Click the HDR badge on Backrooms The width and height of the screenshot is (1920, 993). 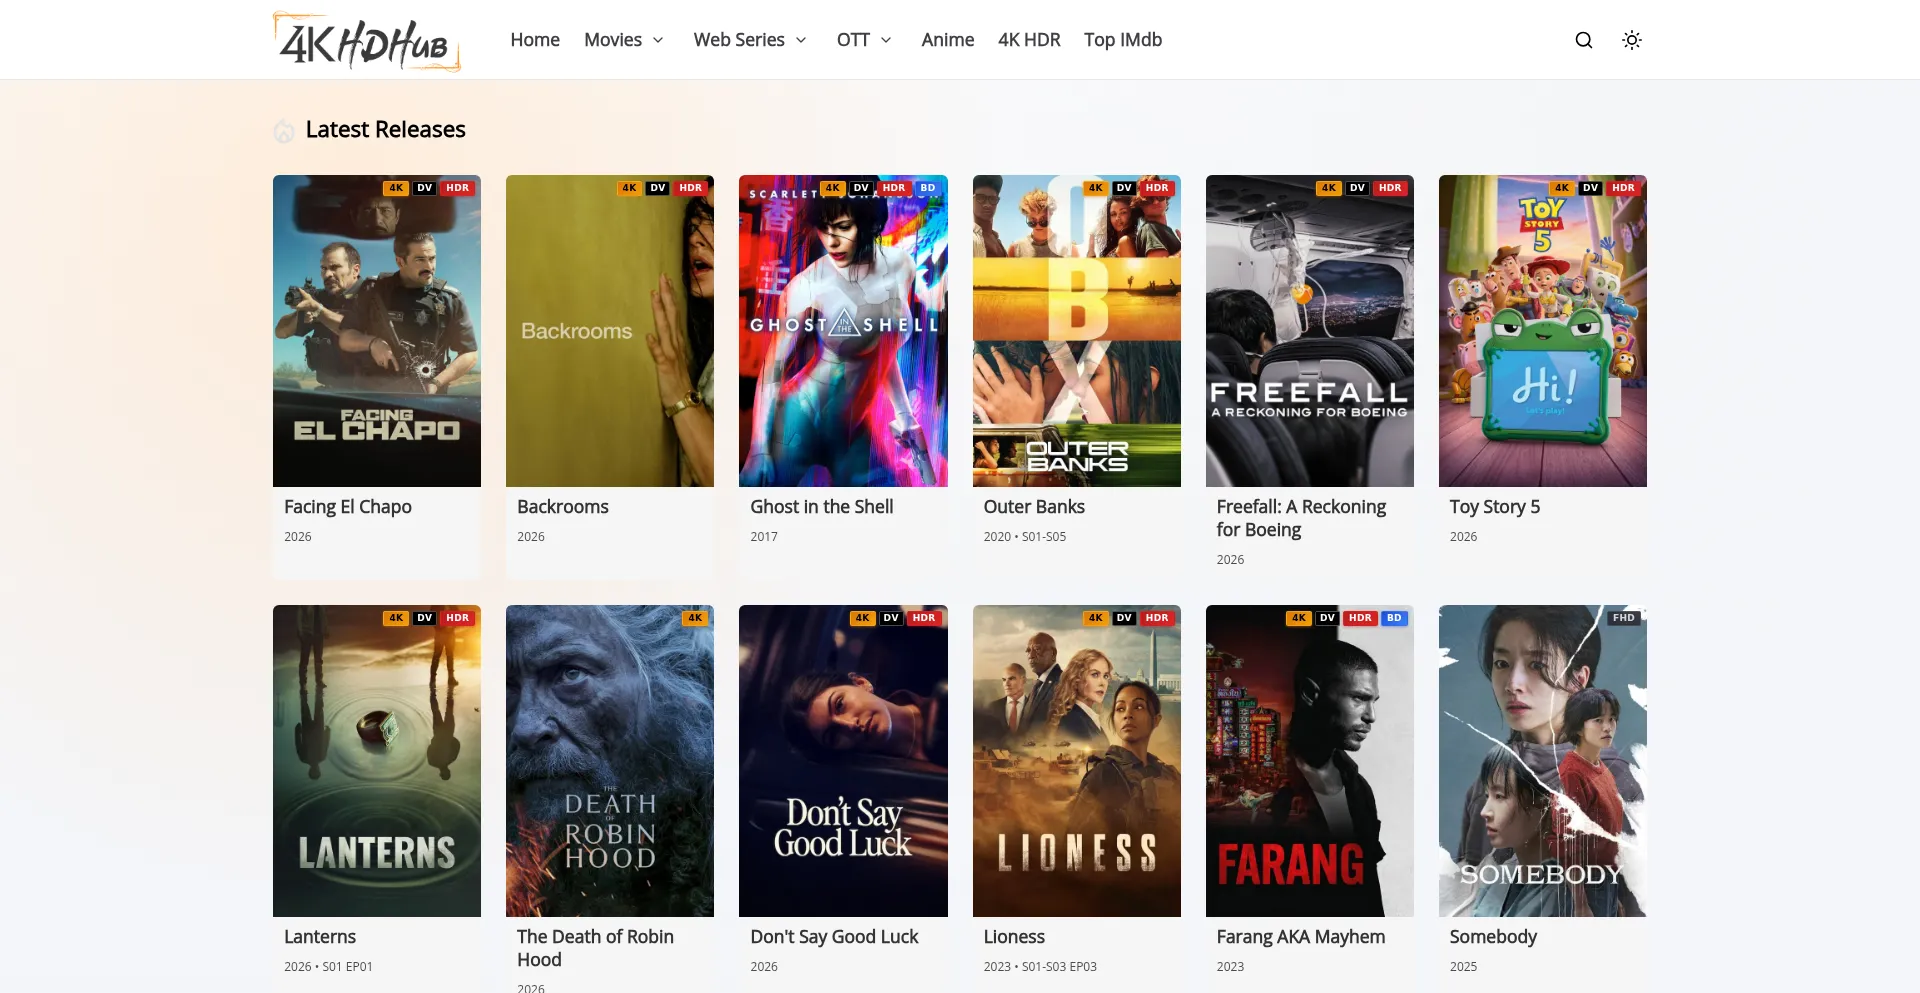(x=691, y=188)
